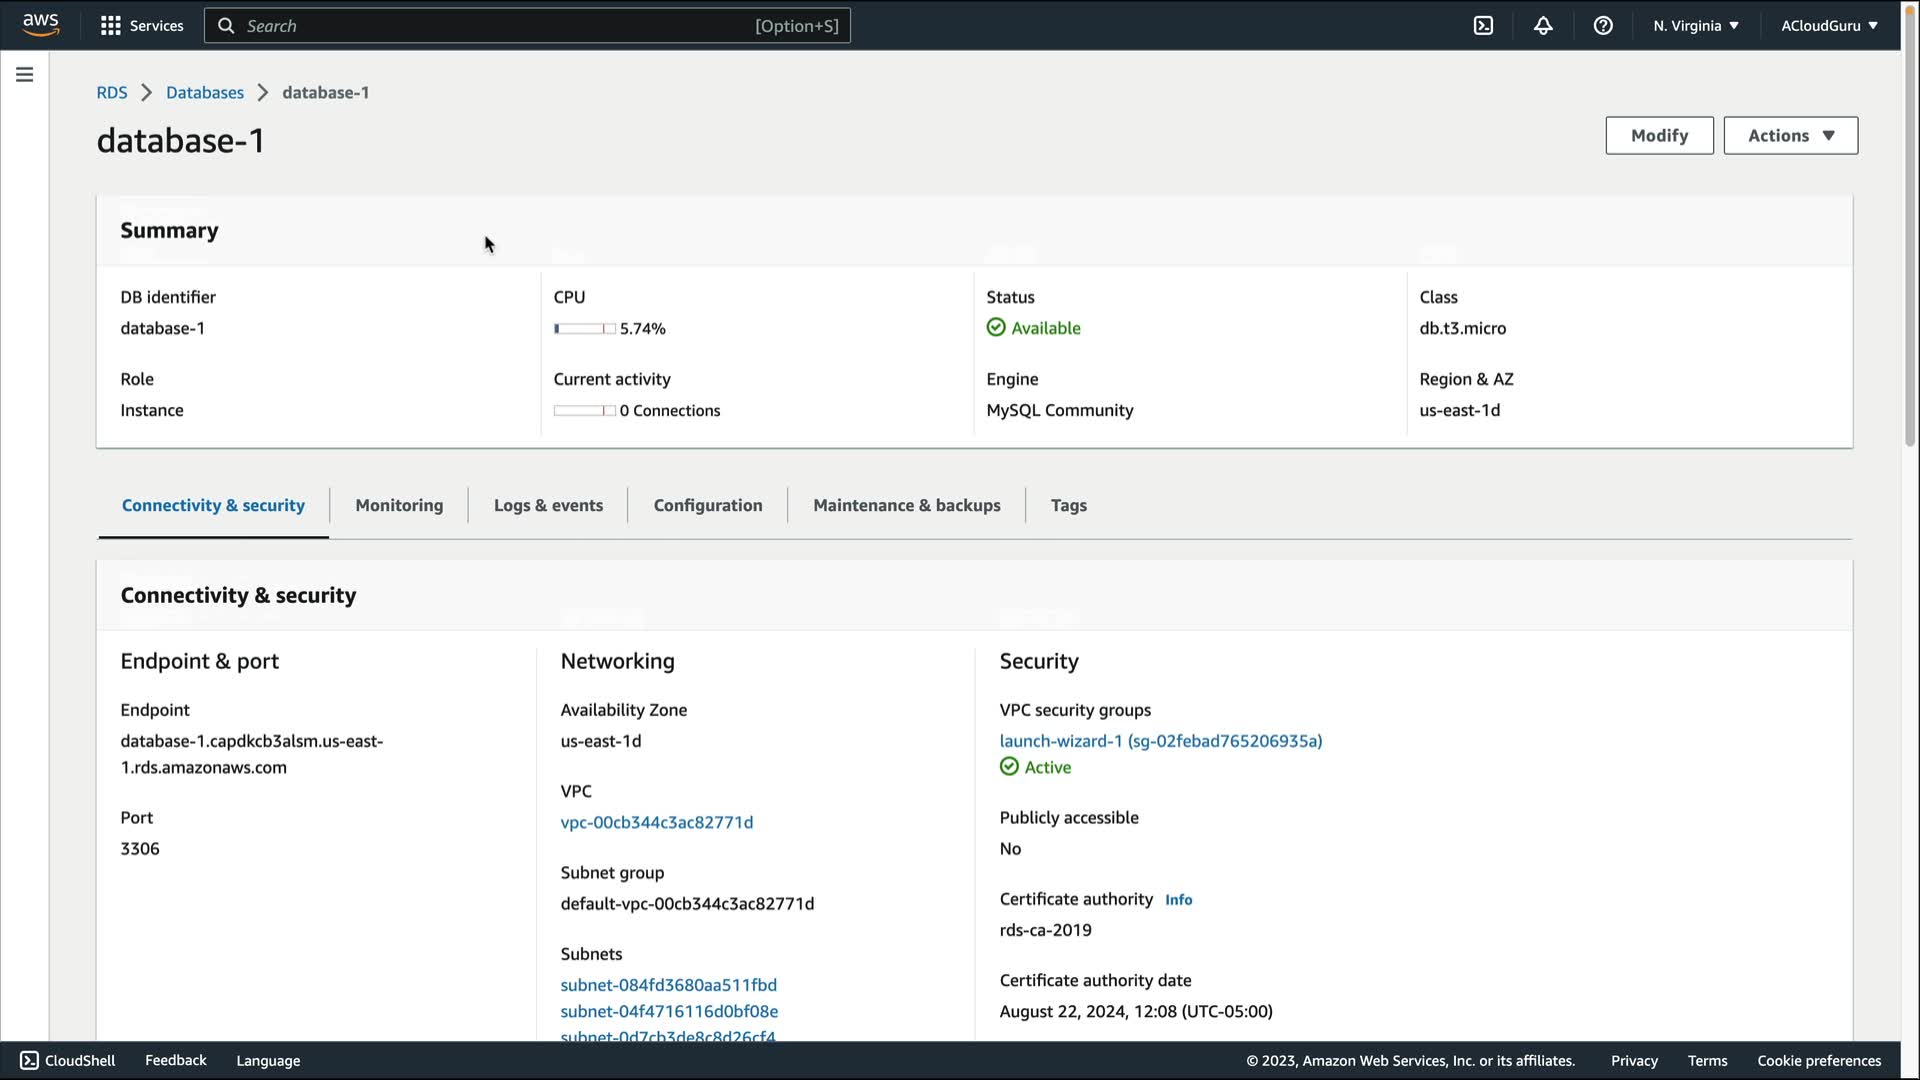1920x1080 pixels.
Task: Open the help question mark icon
Action: point(1603,26)
